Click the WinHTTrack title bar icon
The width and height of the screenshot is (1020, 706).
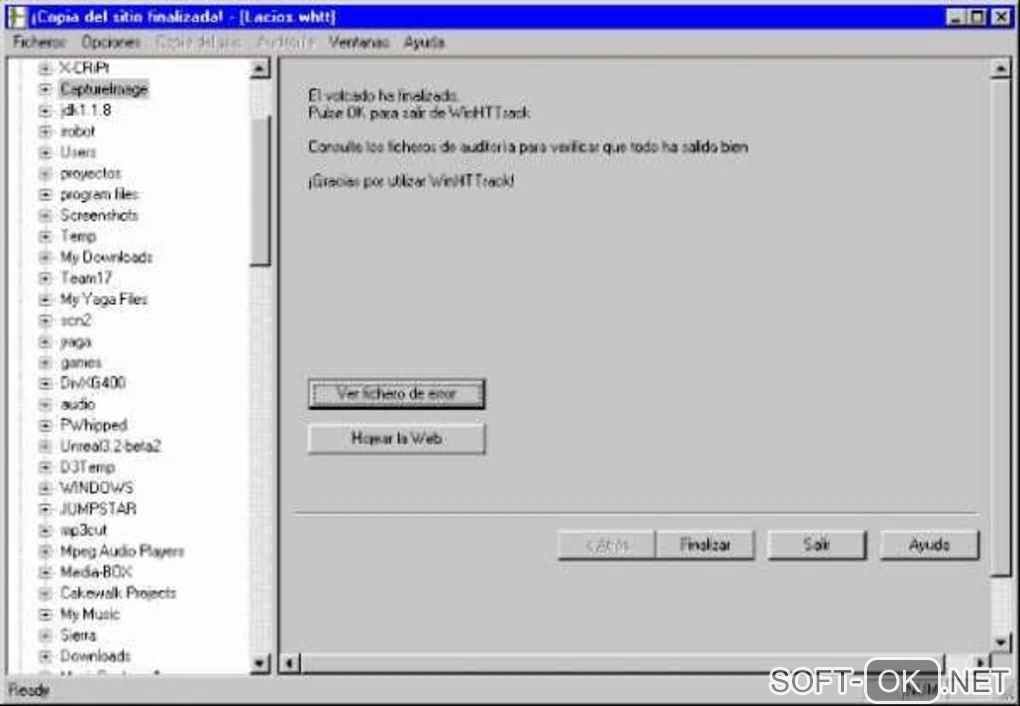click(17, 16)
